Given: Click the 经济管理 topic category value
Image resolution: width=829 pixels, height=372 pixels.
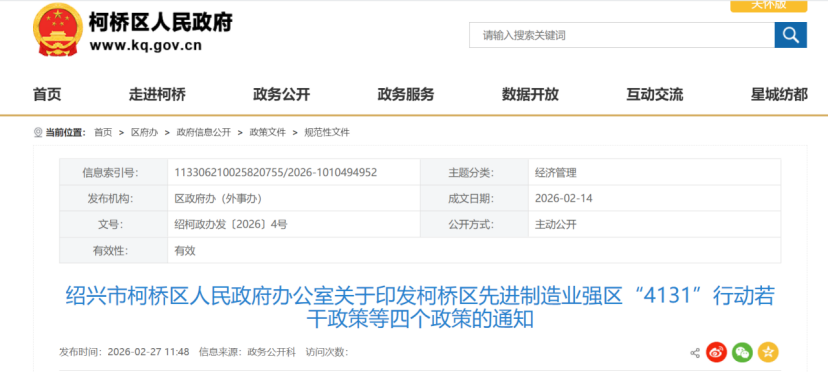Looking at the screenshot, I should coord(556,172).
